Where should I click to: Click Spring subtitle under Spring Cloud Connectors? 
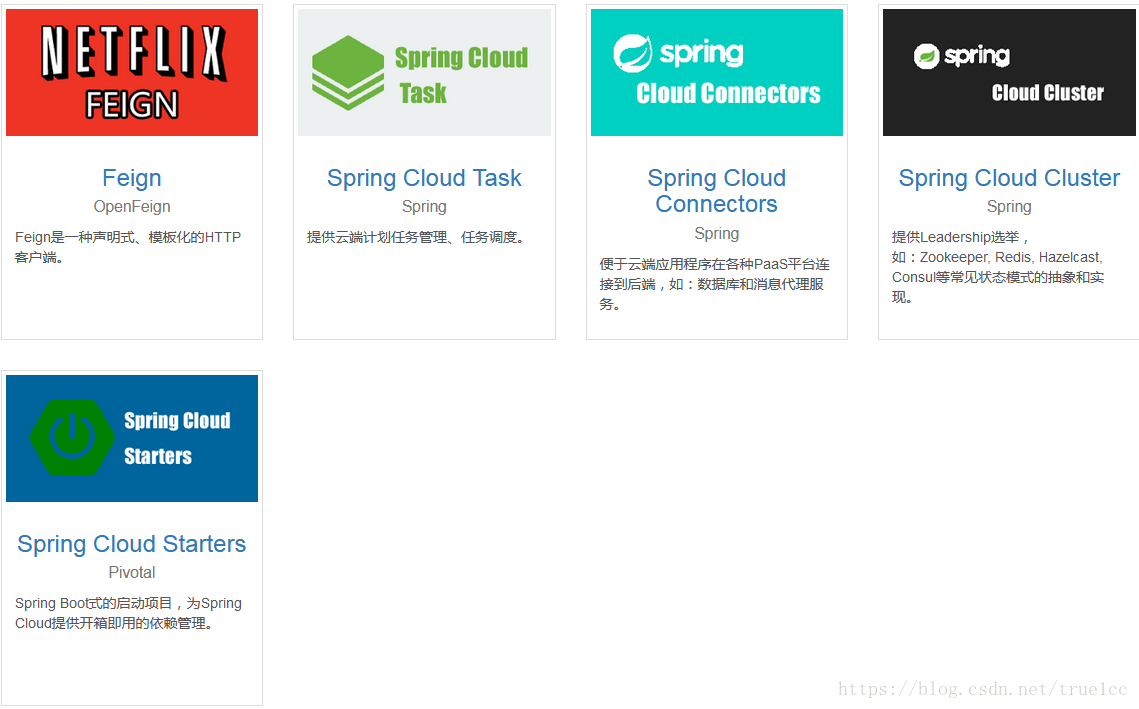tap(716, 234)
